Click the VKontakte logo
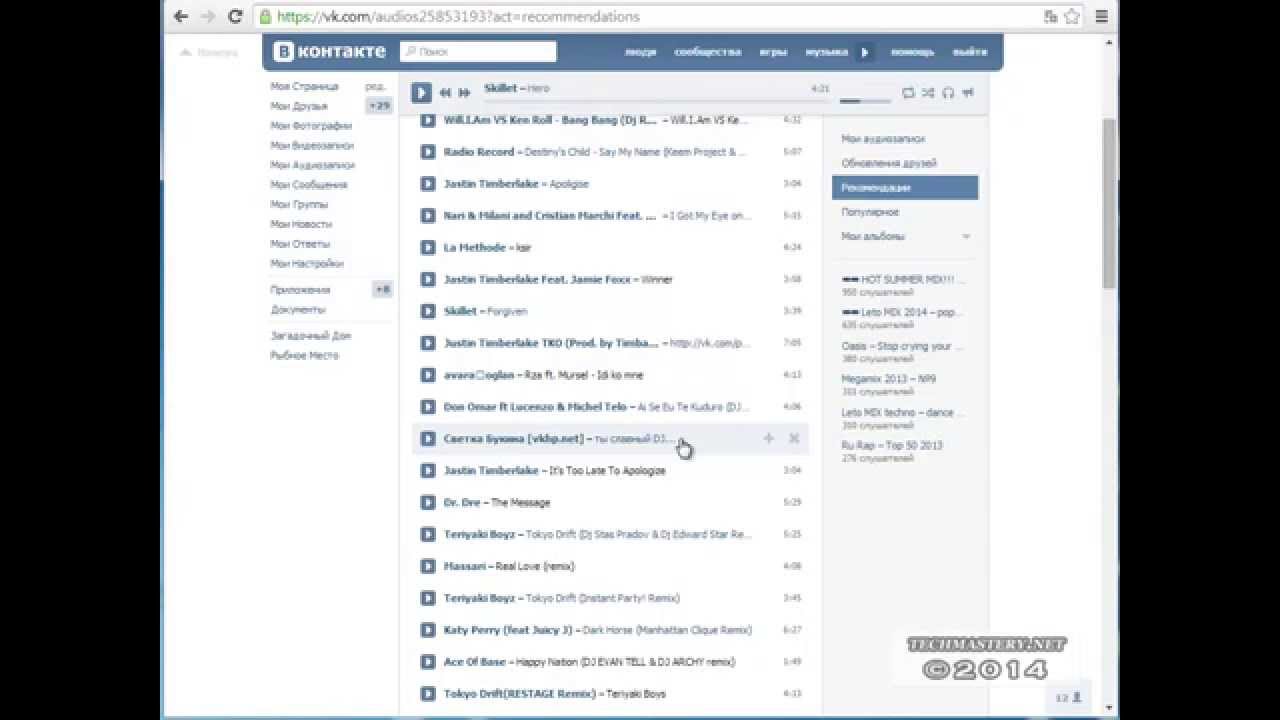The height and width of the screenshot is (720, 1280). click(x=329, y=51)
